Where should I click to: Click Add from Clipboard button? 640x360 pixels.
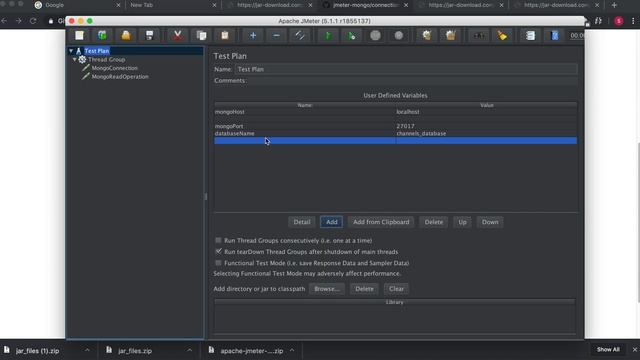(381, 222)
